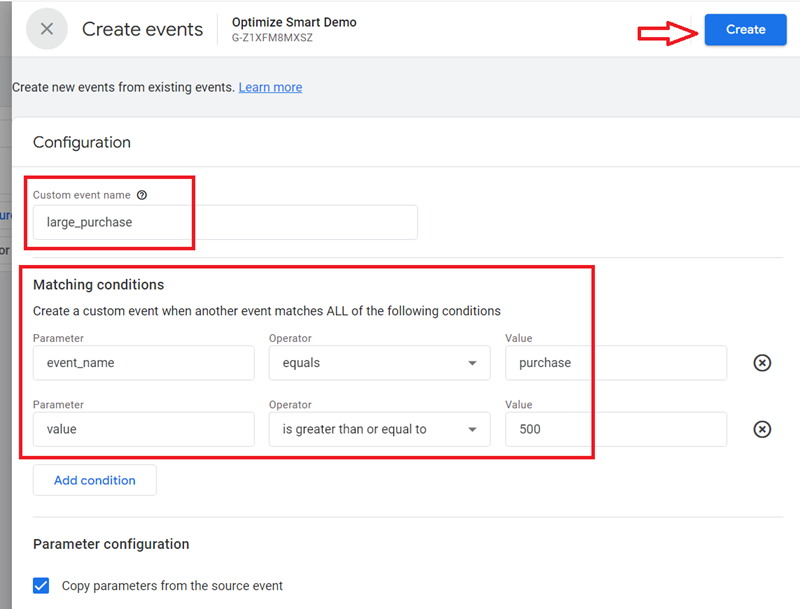Open the Learn more link

[270, 87]
